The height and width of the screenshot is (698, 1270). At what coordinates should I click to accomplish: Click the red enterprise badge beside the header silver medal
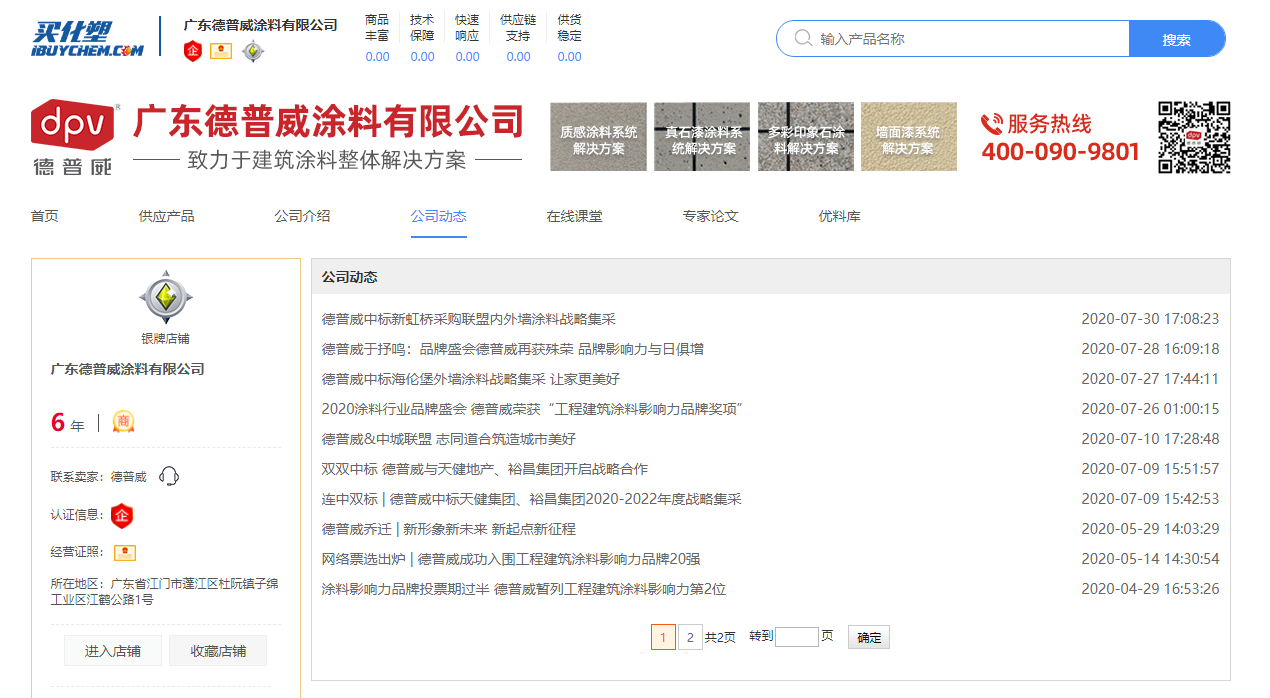click(x=193, y=51)
